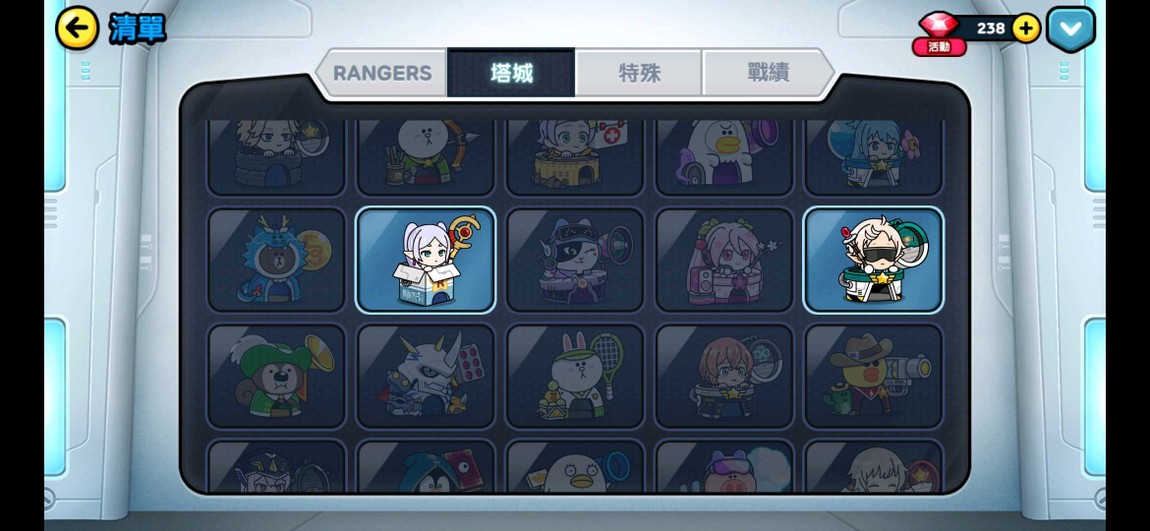Tap the red ruby gem icon
This screenshot has height=531, width=1150.
click(x=939, y=24)
